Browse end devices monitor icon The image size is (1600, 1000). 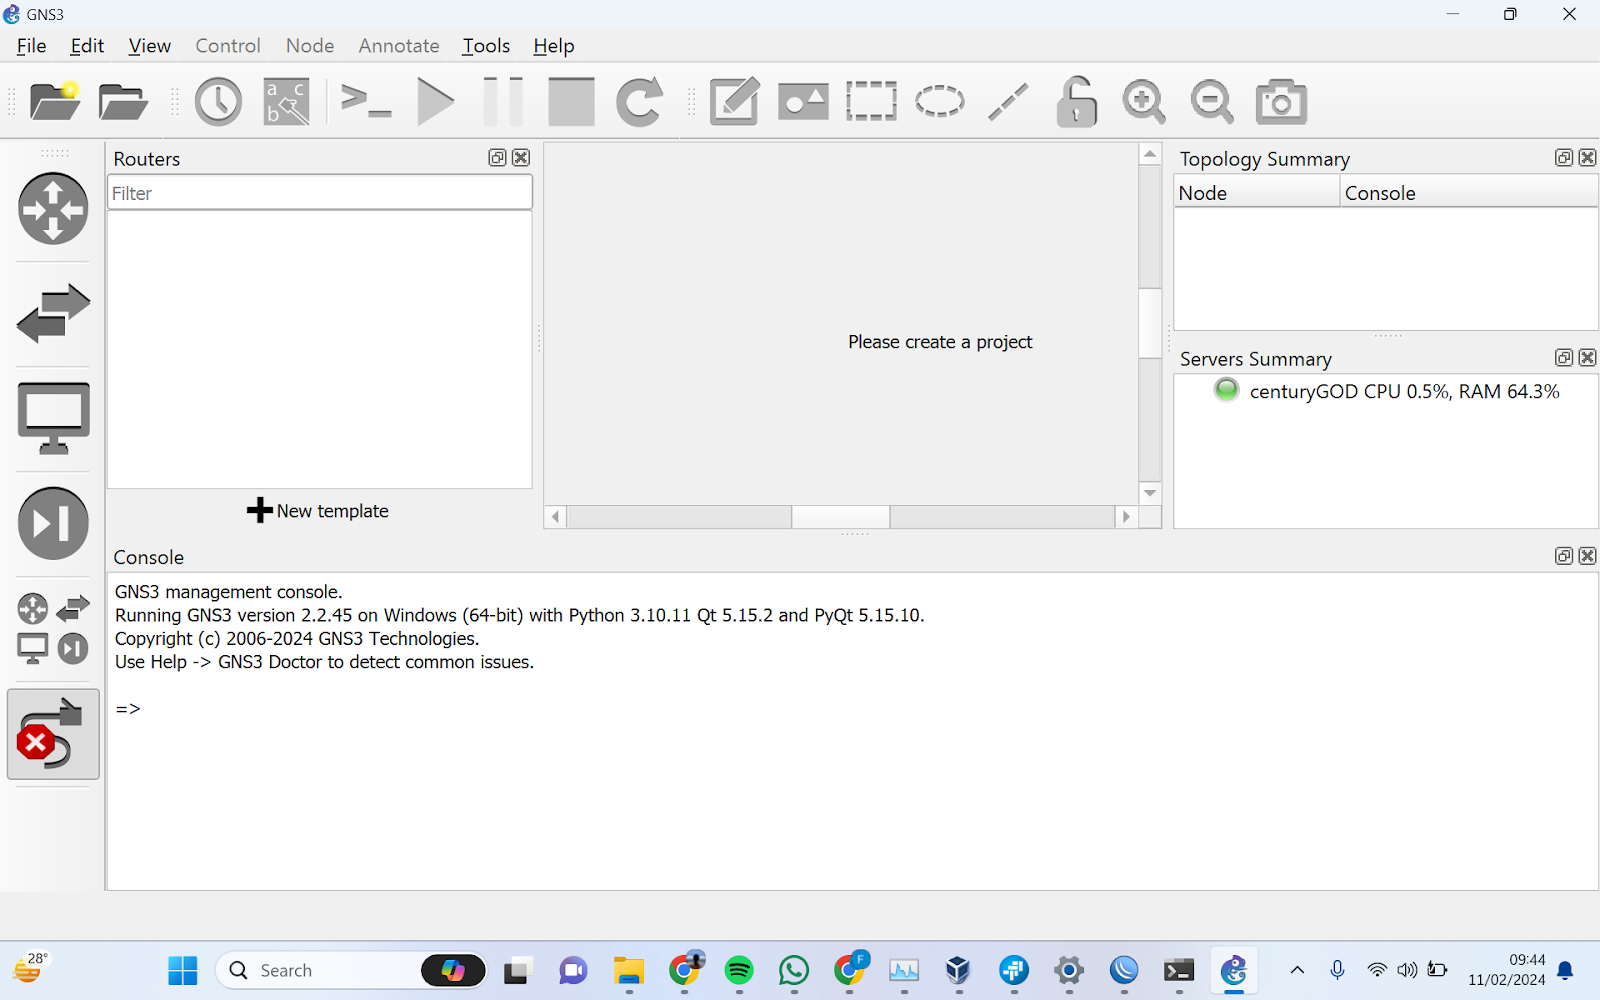click(53, 418)
